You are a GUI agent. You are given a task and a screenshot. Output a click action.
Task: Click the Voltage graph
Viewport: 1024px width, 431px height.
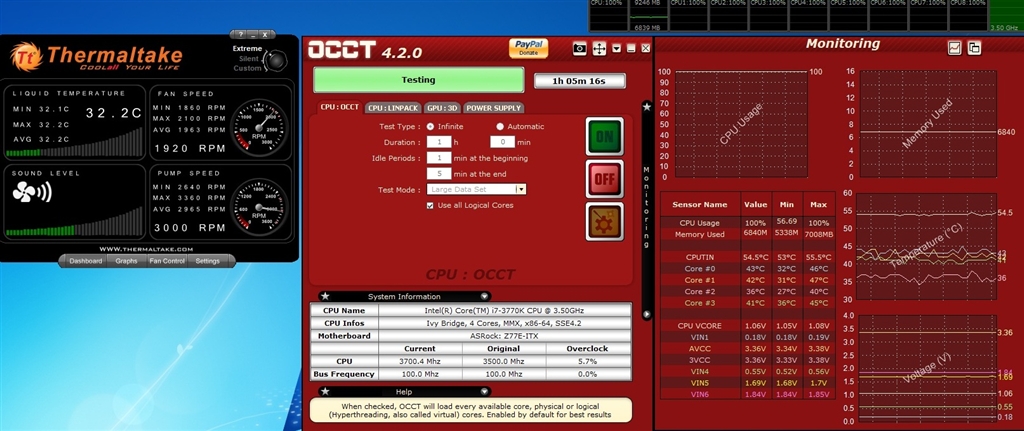pos(928,368)
